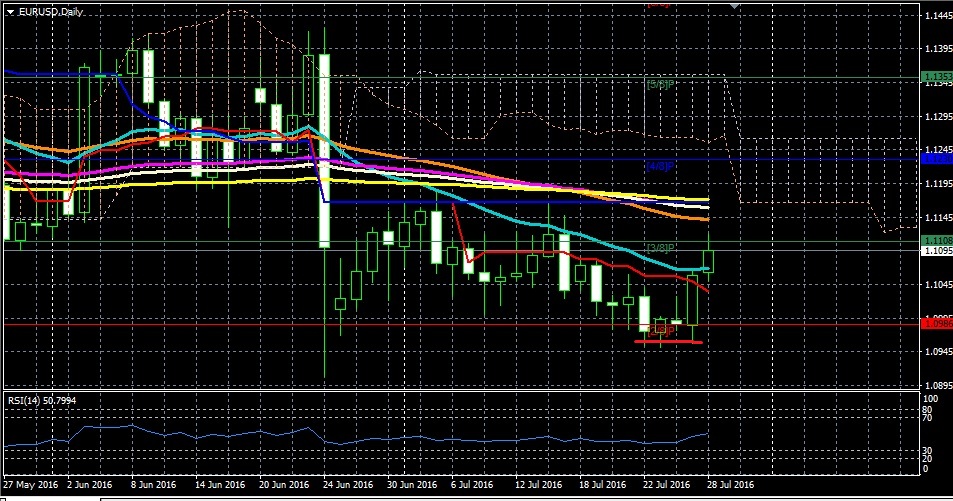Select the last candlestick on the chart
The image size is (953, 501).
click(x=708, y=260)
